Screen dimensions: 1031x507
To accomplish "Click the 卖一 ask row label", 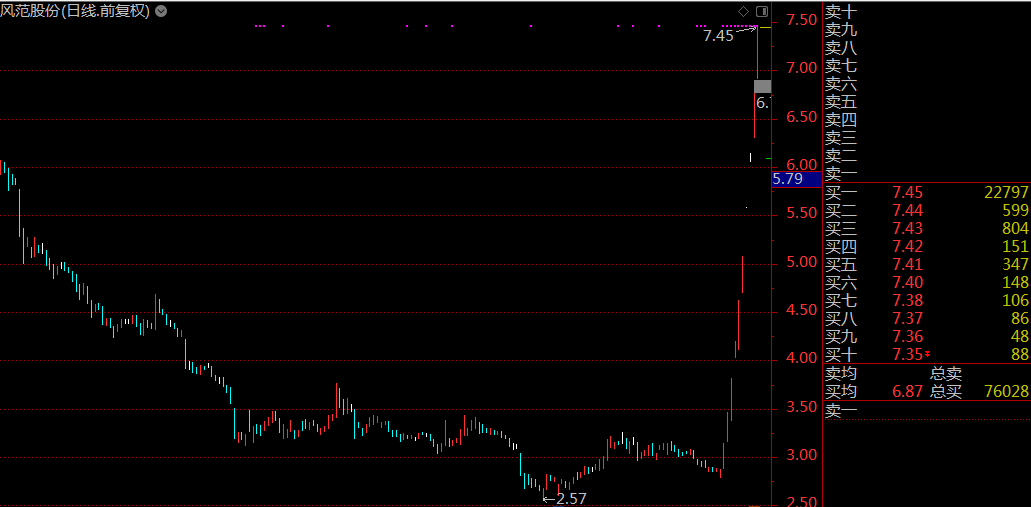I will [840, 173].
